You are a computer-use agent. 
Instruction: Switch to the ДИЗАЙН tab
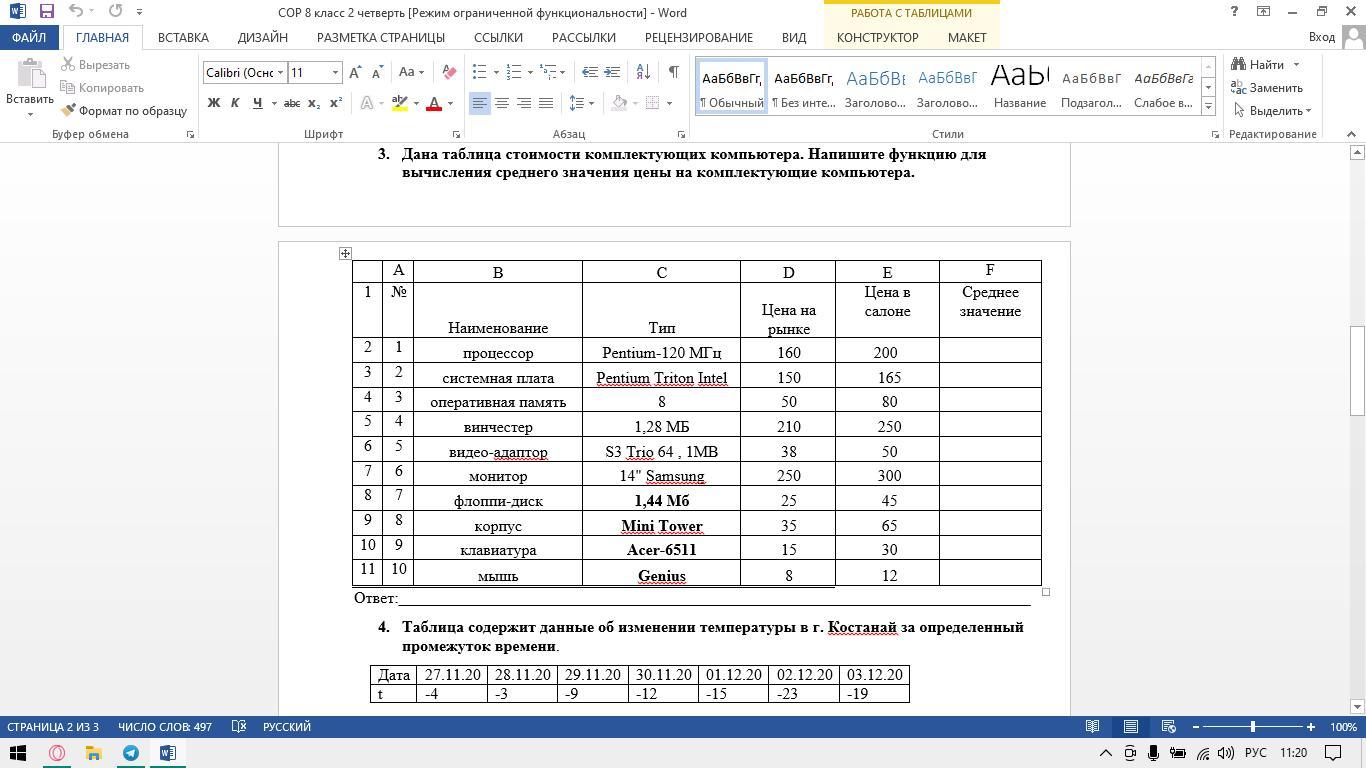point(263,37)
